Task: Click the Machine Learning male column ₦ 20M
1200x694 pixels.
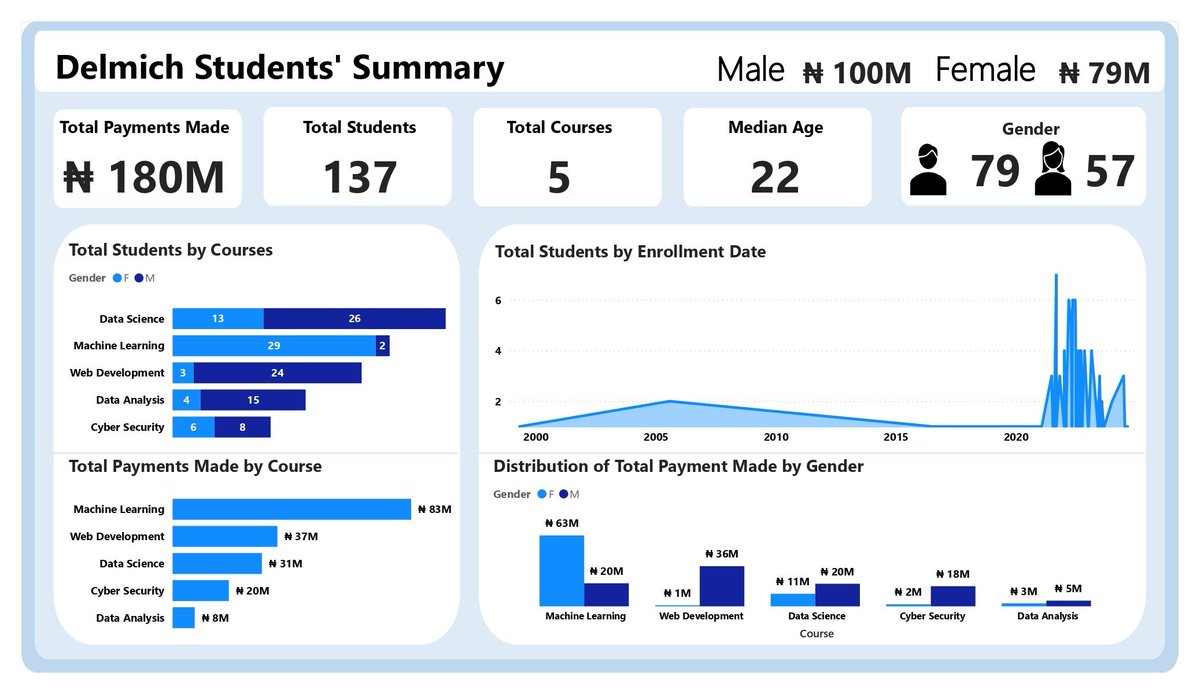Action: pos(606,594)
